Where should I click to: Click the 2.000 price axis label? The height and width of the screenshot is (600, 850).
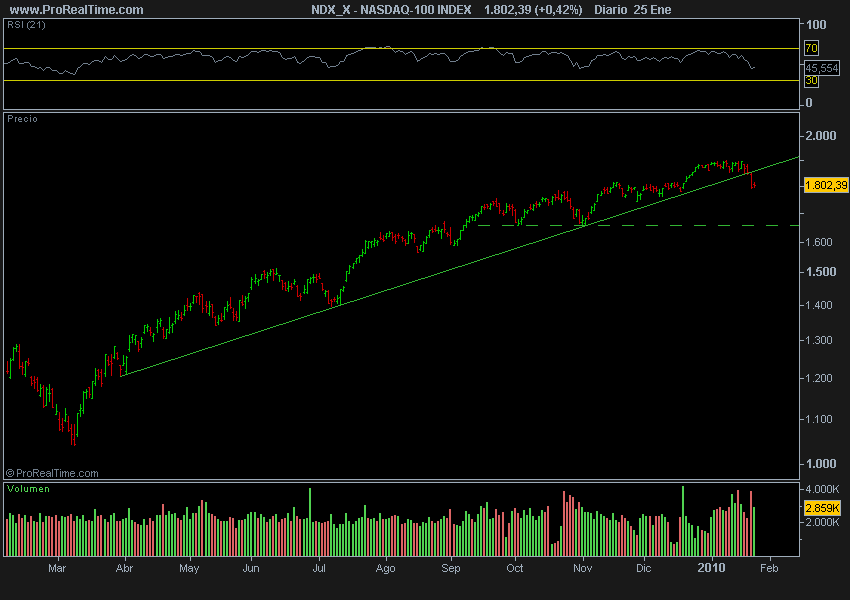pyautogui.click(x=821, y=136)
